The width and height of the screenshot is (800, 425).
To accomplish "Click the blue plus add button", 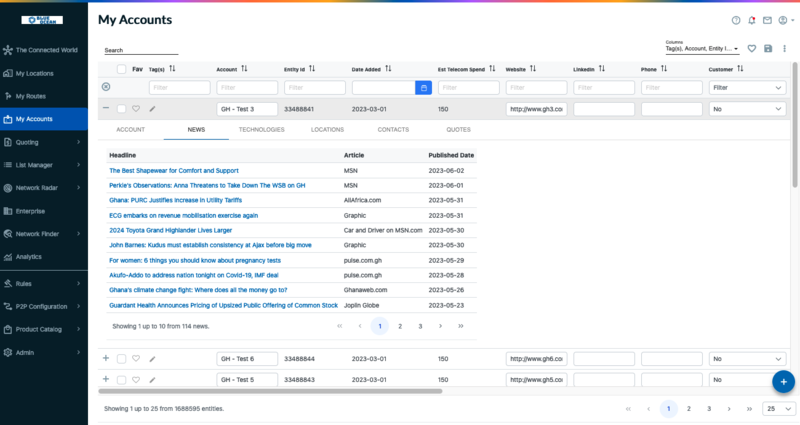I will coord(783,381).
